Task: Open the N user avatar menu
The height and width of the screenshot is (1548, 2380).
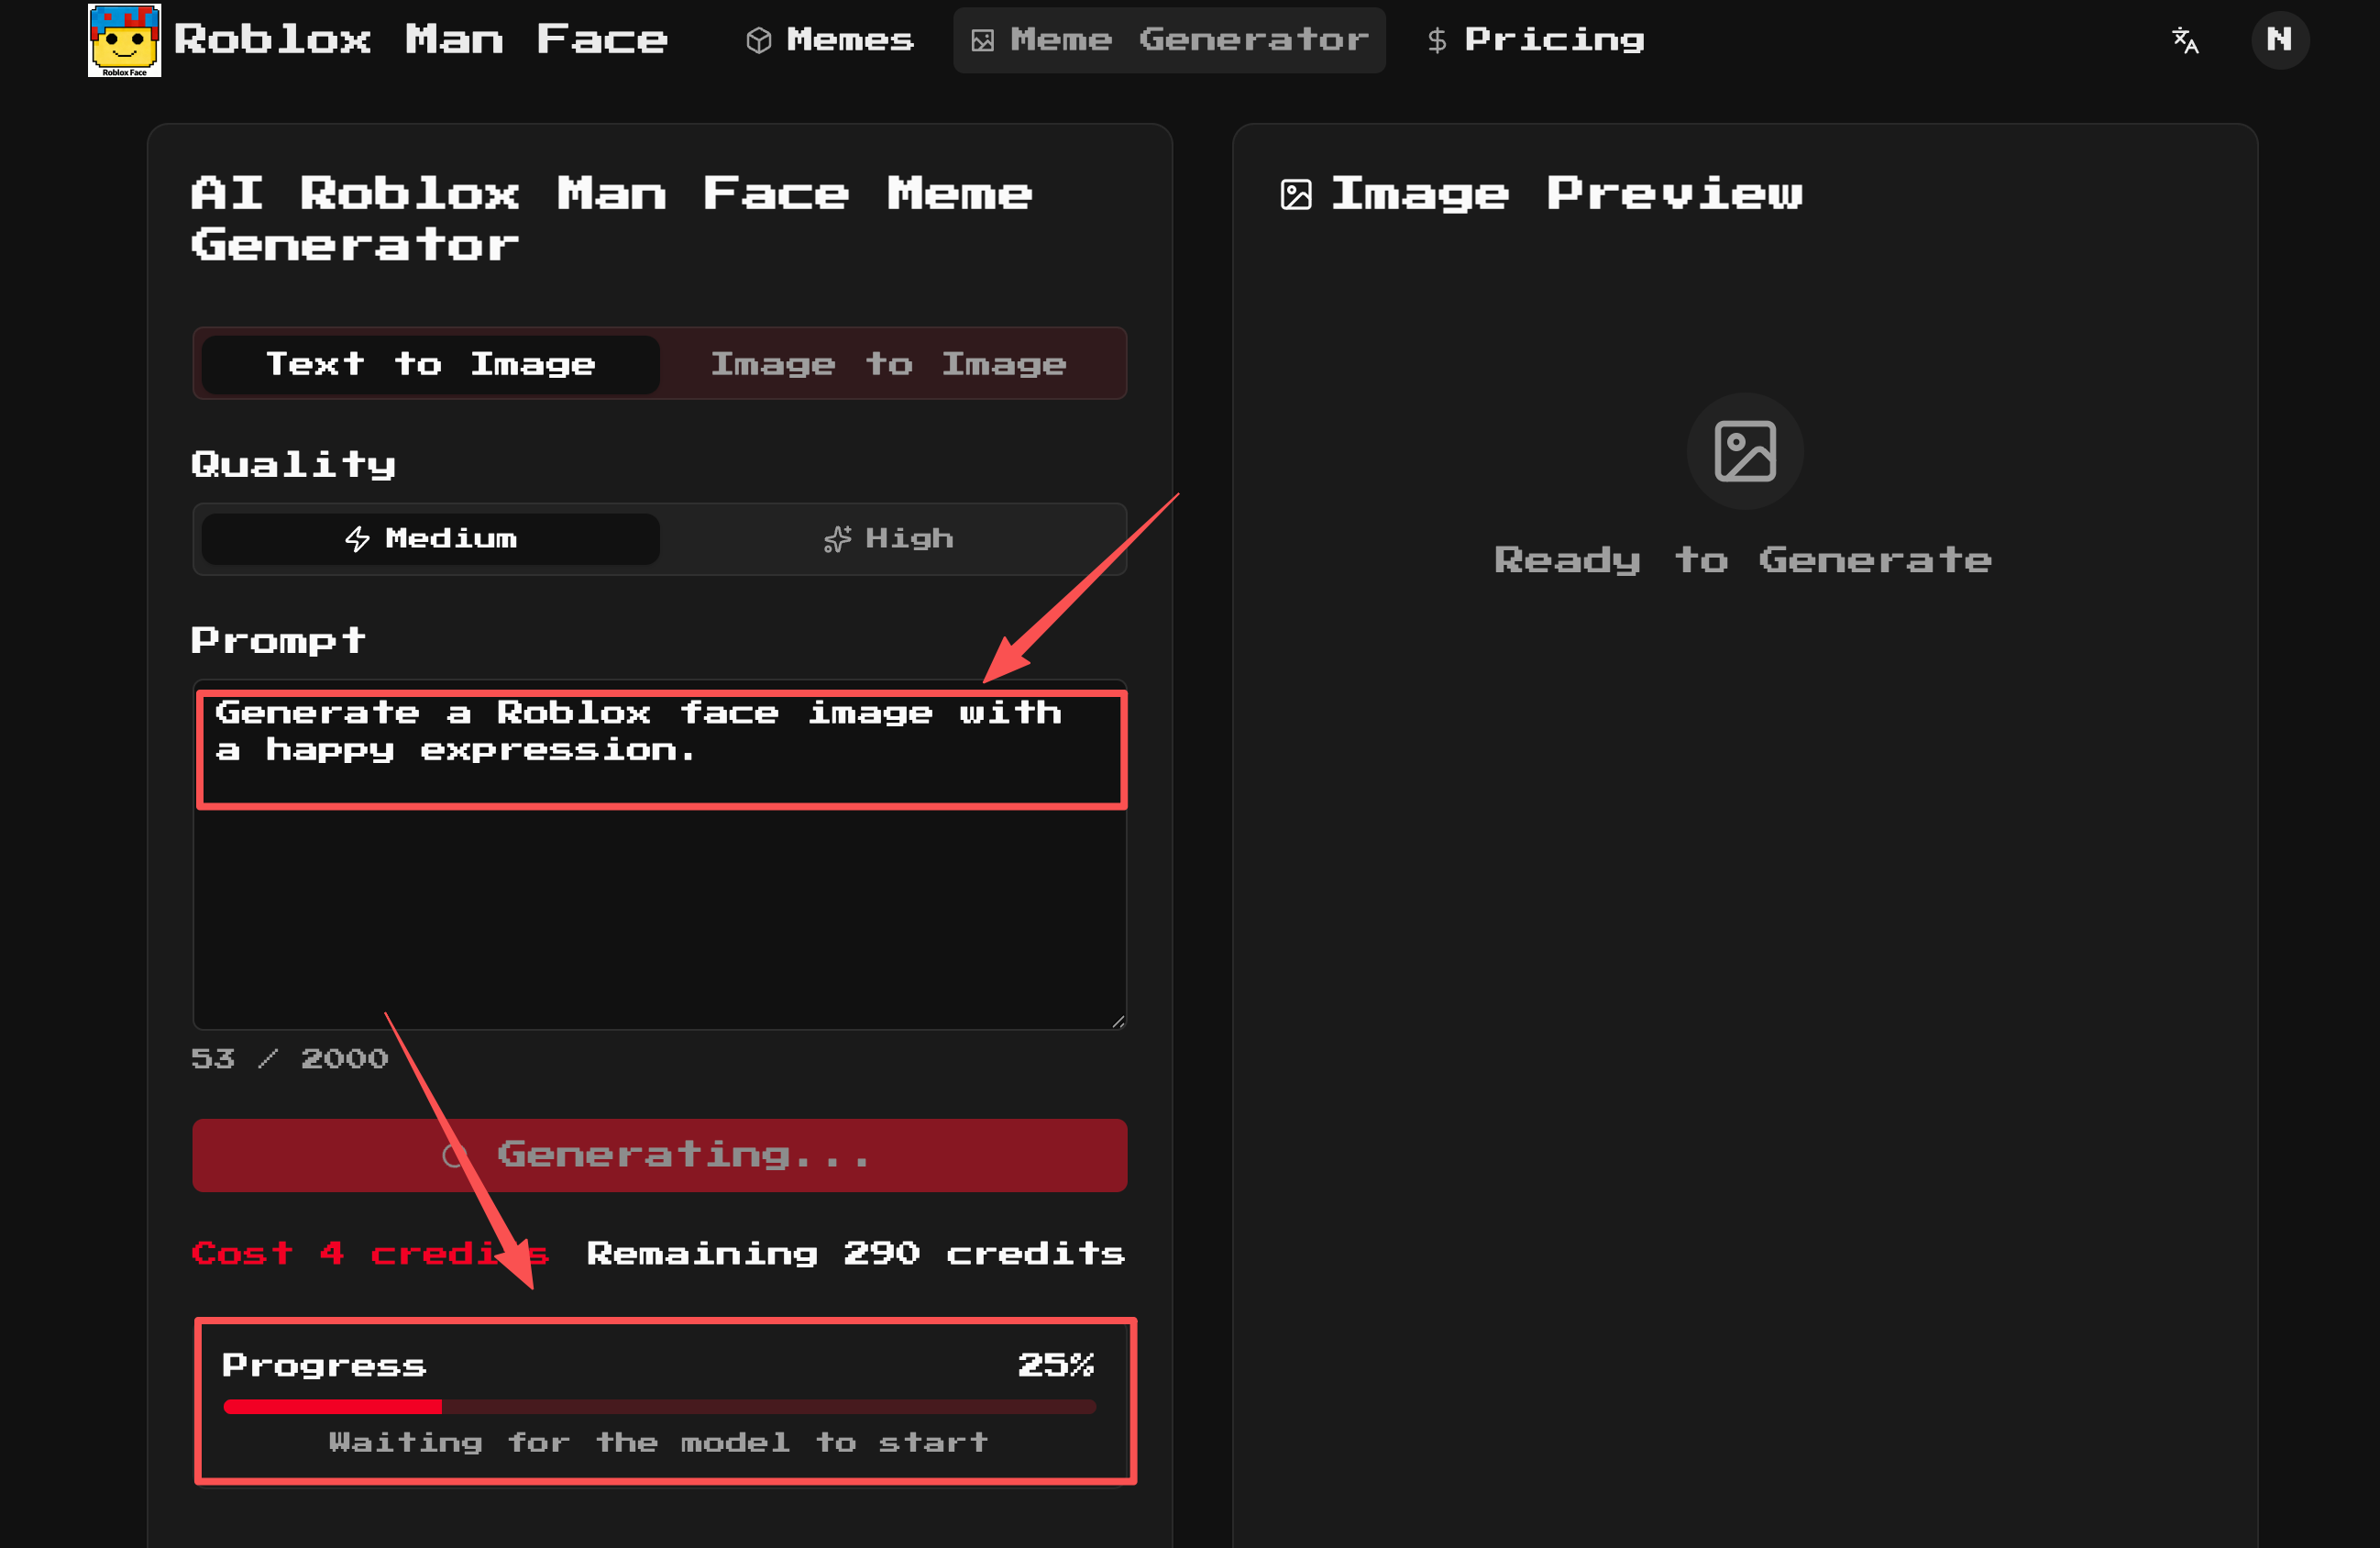Action: click(2279, 40)
